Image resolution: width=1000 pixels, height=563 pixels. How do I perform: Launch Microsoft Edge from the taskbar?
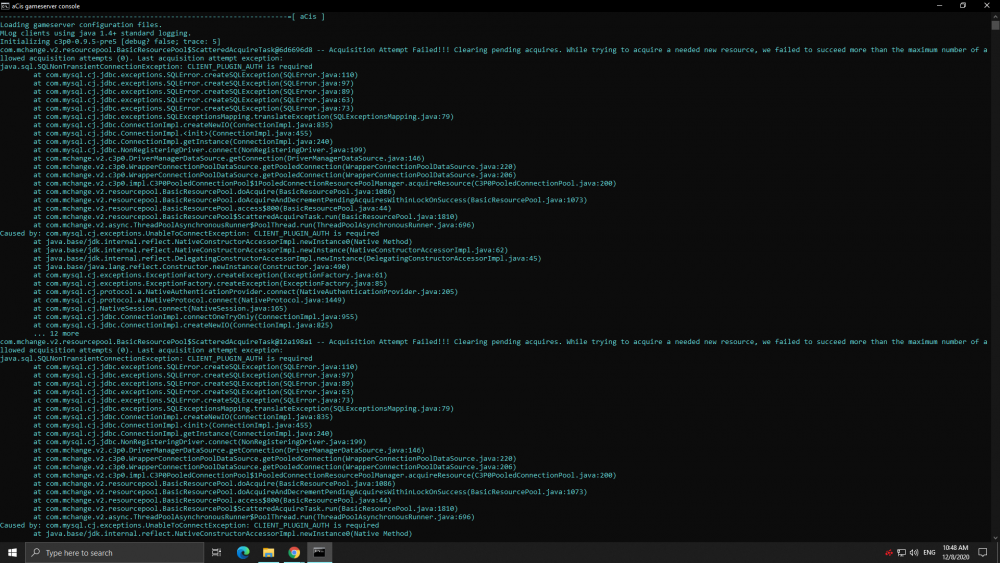point(243,552)
